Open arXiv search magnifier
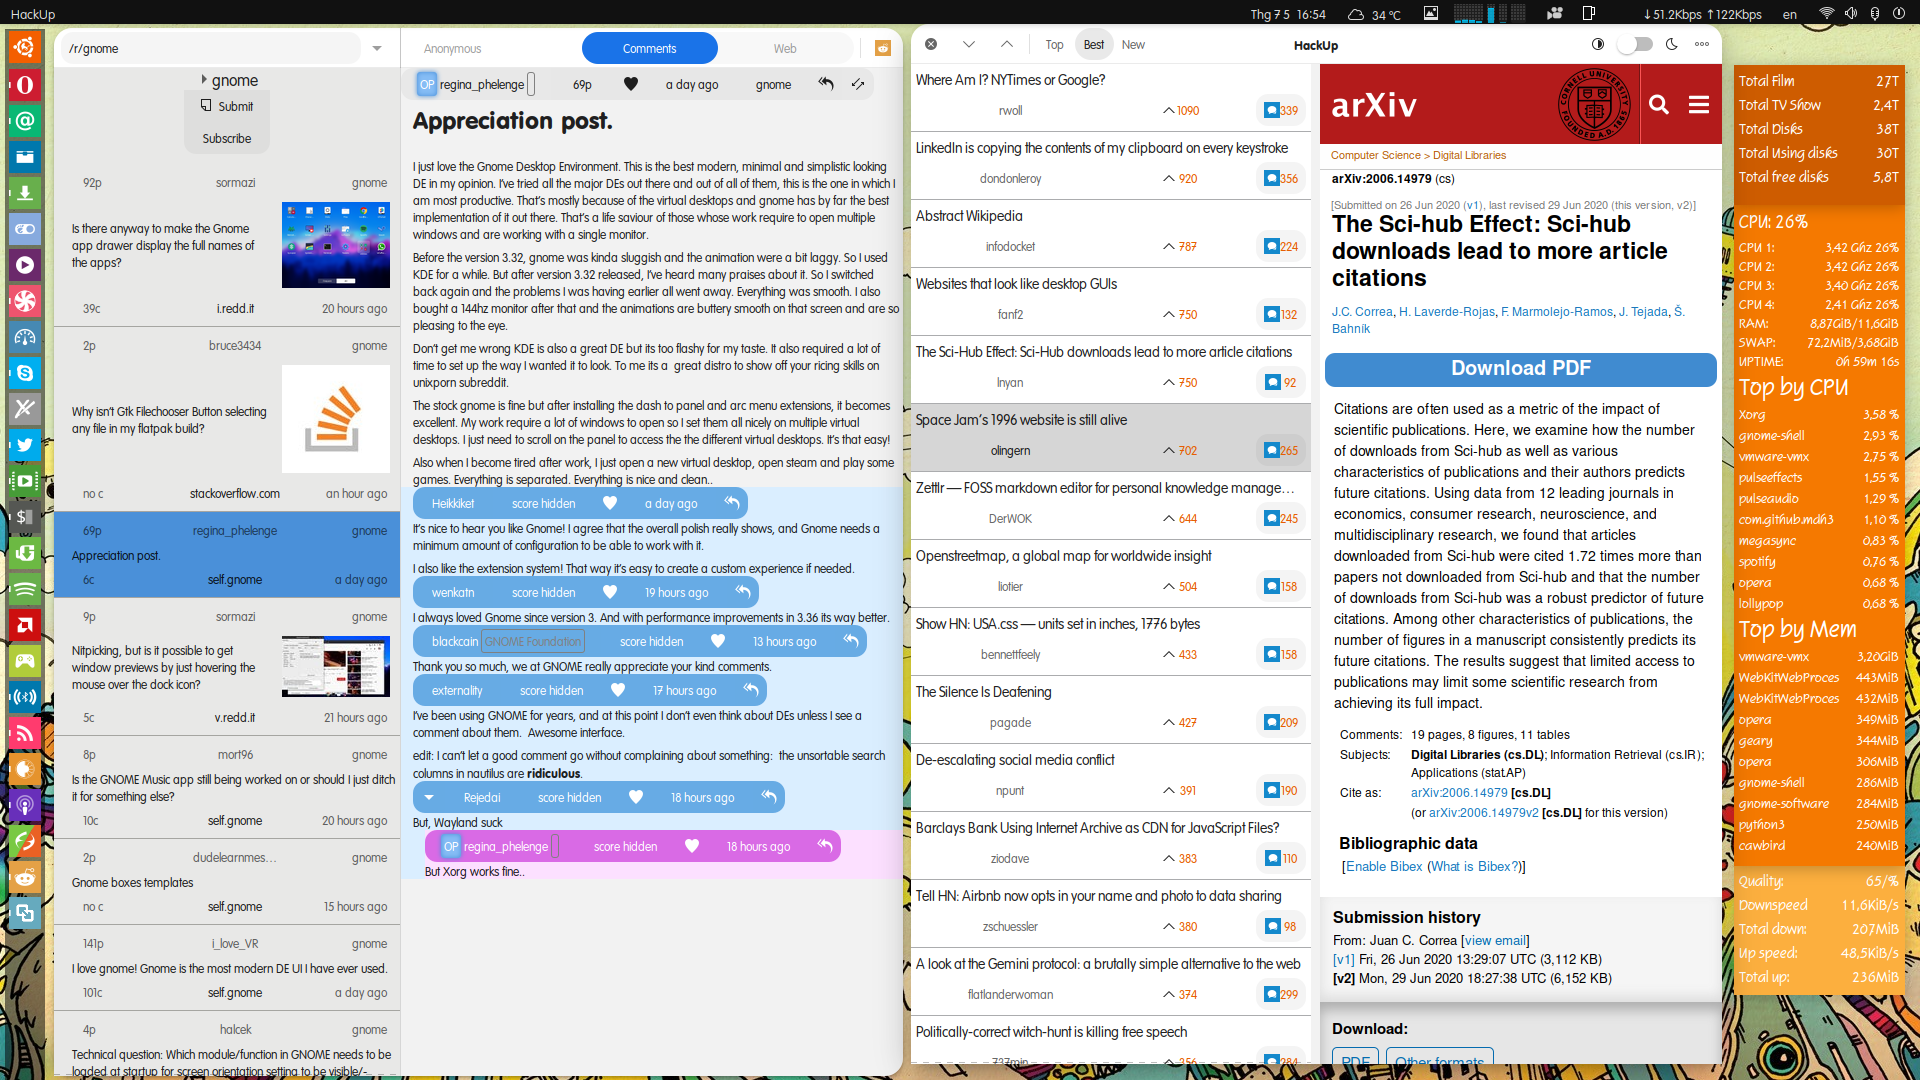Screen dimensions: 1920x1080 [1659, 104]
